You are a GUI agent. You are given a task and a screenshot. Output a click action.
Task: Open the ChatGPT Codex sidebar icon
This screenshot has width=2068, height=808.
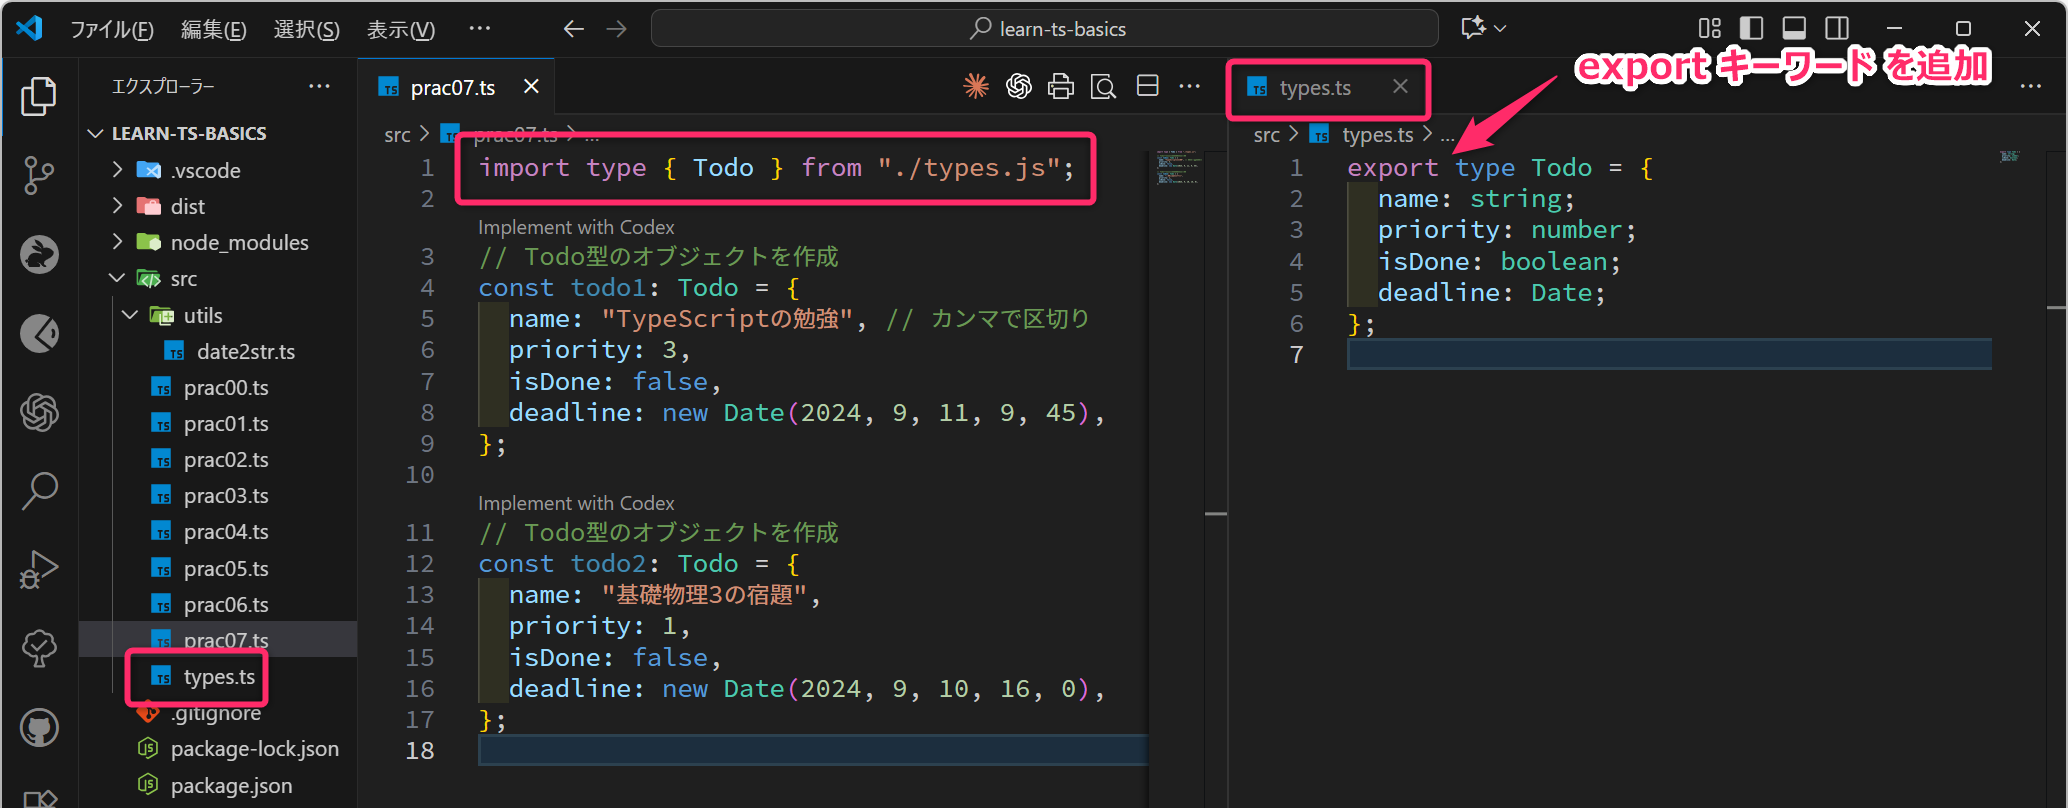click(39, 412)
